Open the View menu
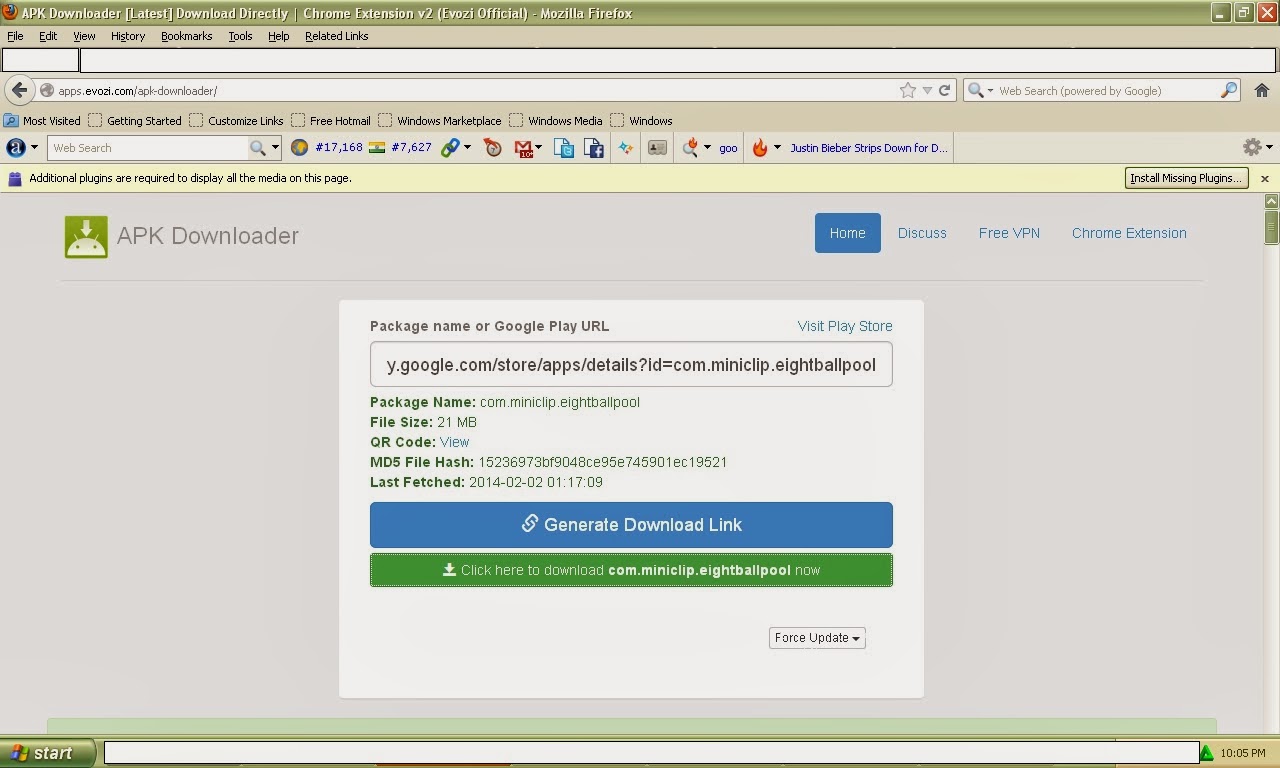Viewport: 1280px width, 768px height. coord(84,36)
